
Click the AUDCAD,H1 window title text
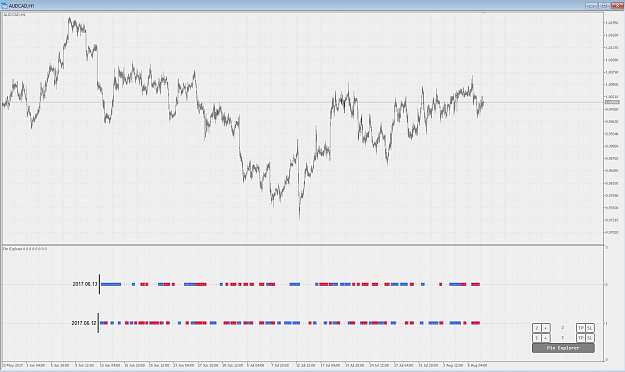(22, 6)
